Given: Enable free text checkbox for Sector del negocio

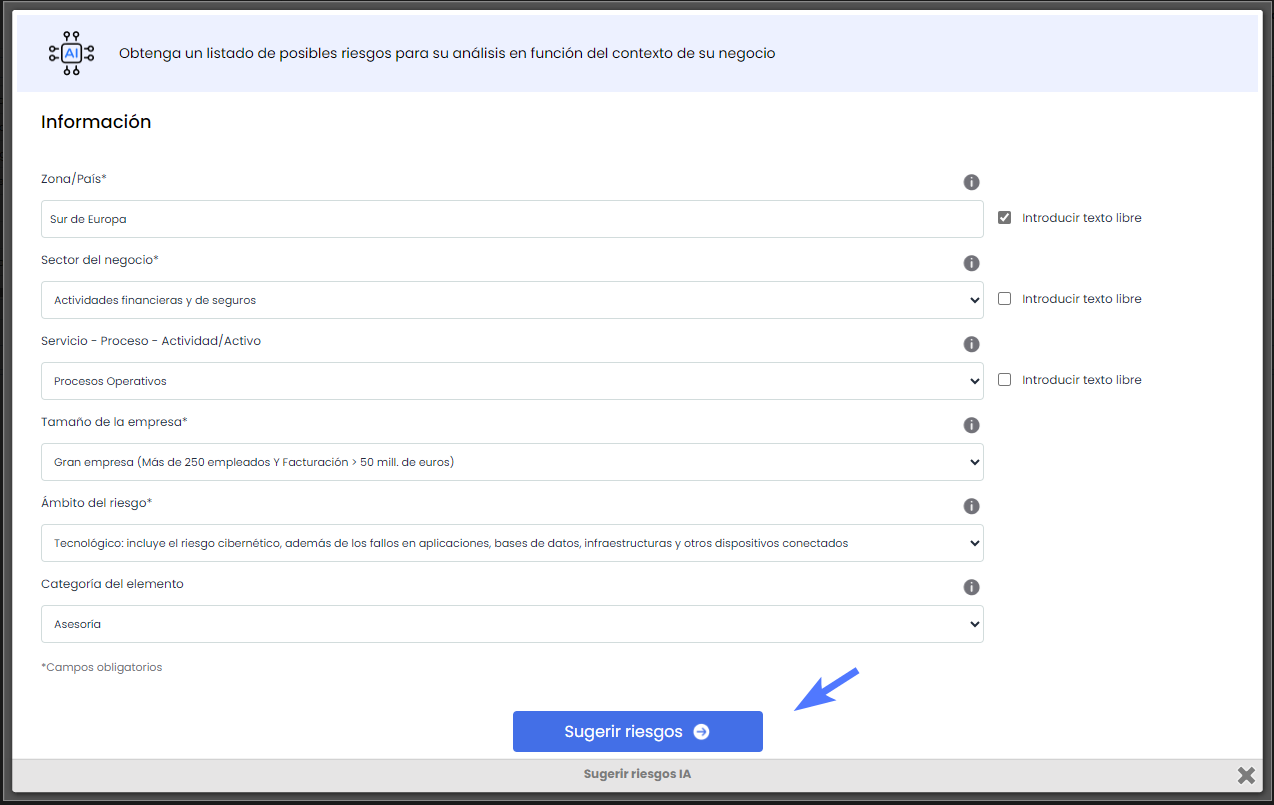Looking at the screenshot, I should (1005, 299).
